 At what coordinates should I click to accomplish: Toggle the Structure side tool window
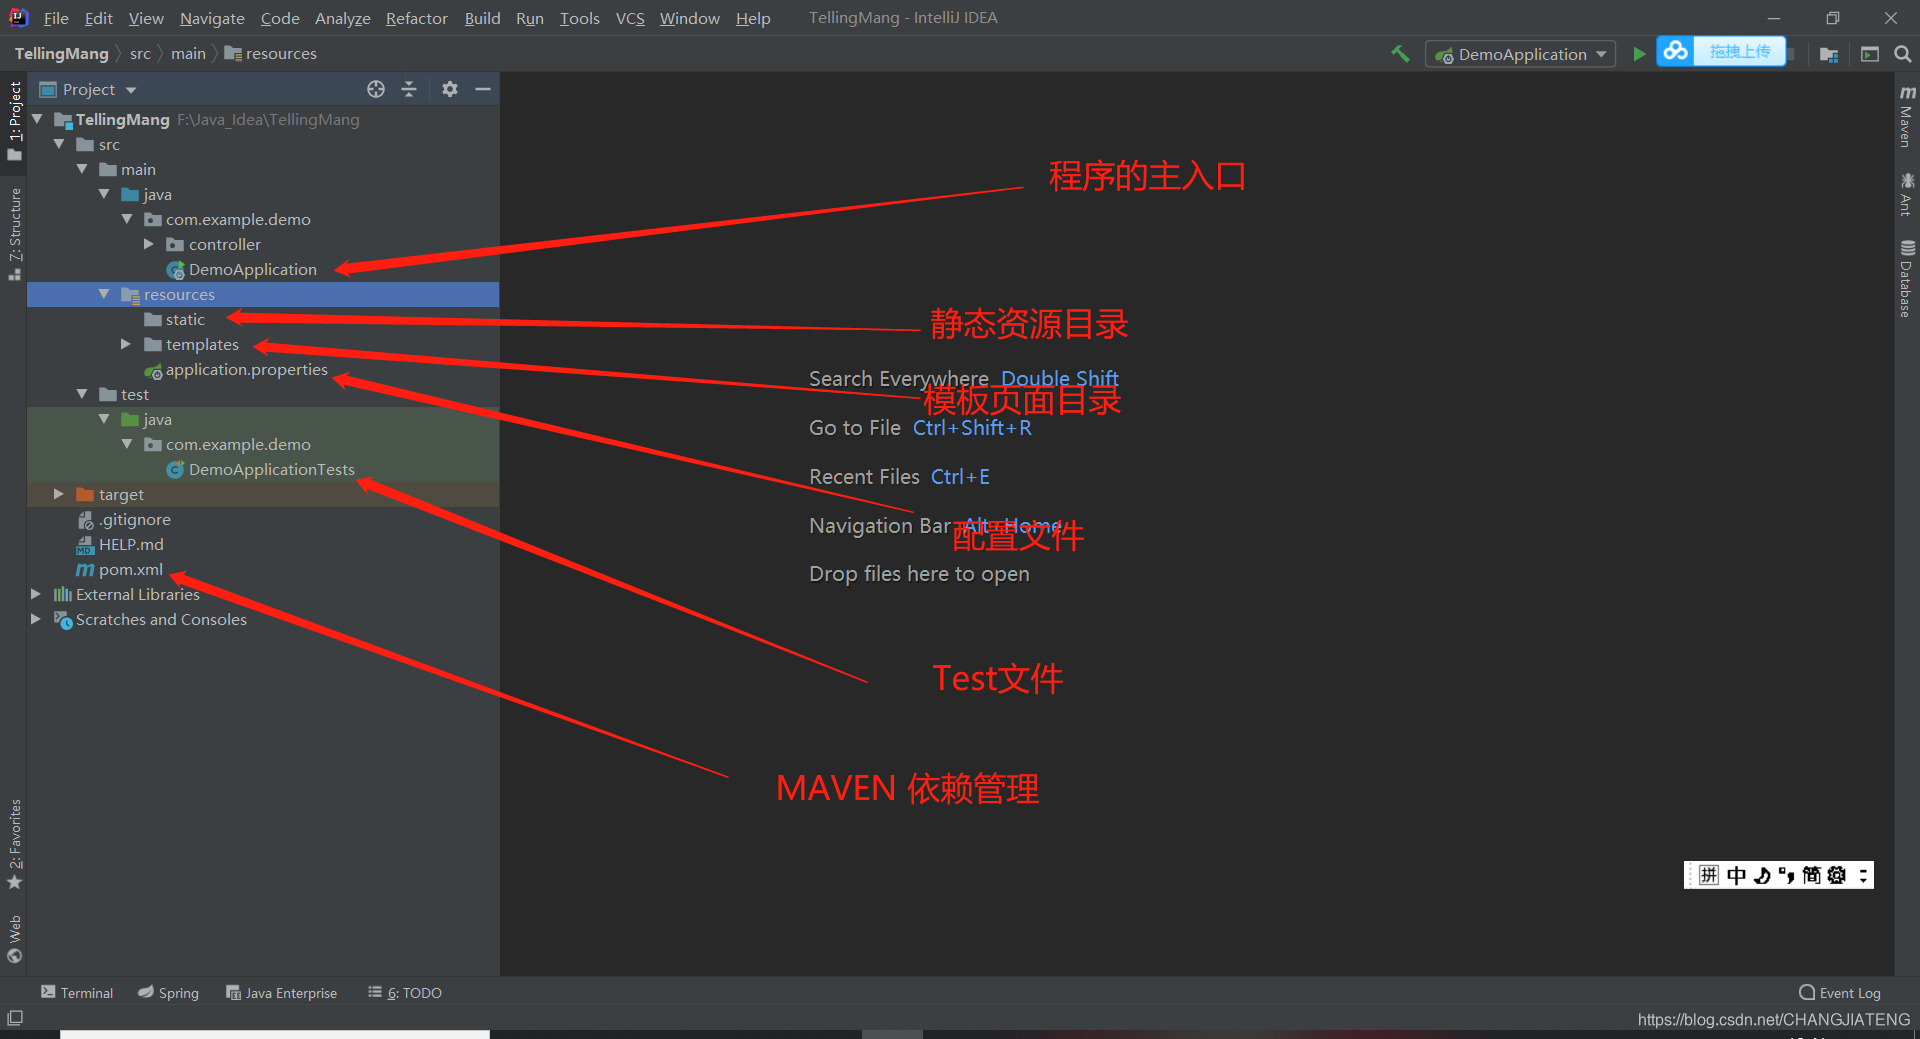pyautogui.click(x=14, y=233)
